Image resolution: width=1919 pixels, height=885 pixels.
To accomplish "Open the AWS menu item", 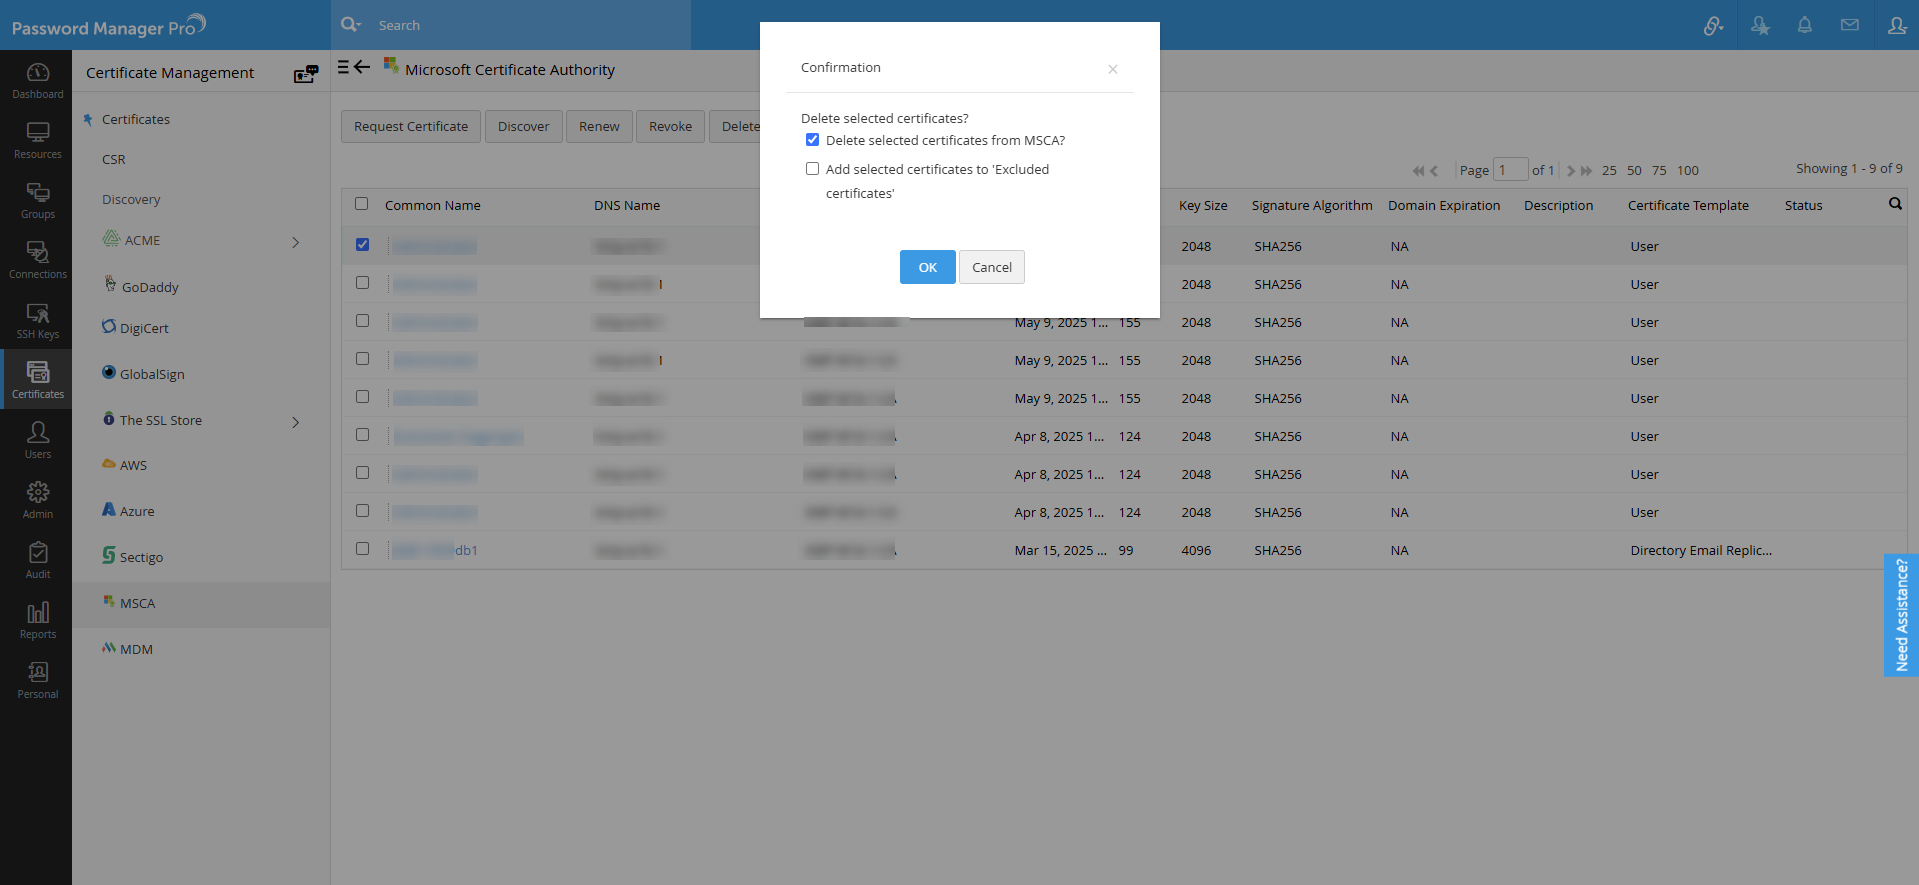I will pos(133,465).
